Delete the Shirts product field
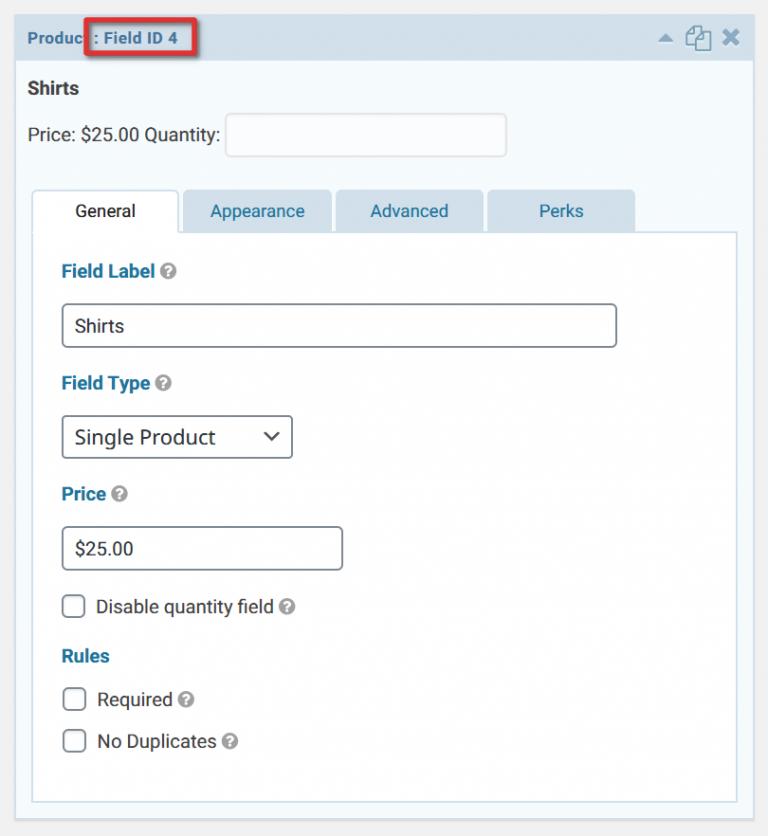This screenshot has height=836, width=768. (730, 37)
